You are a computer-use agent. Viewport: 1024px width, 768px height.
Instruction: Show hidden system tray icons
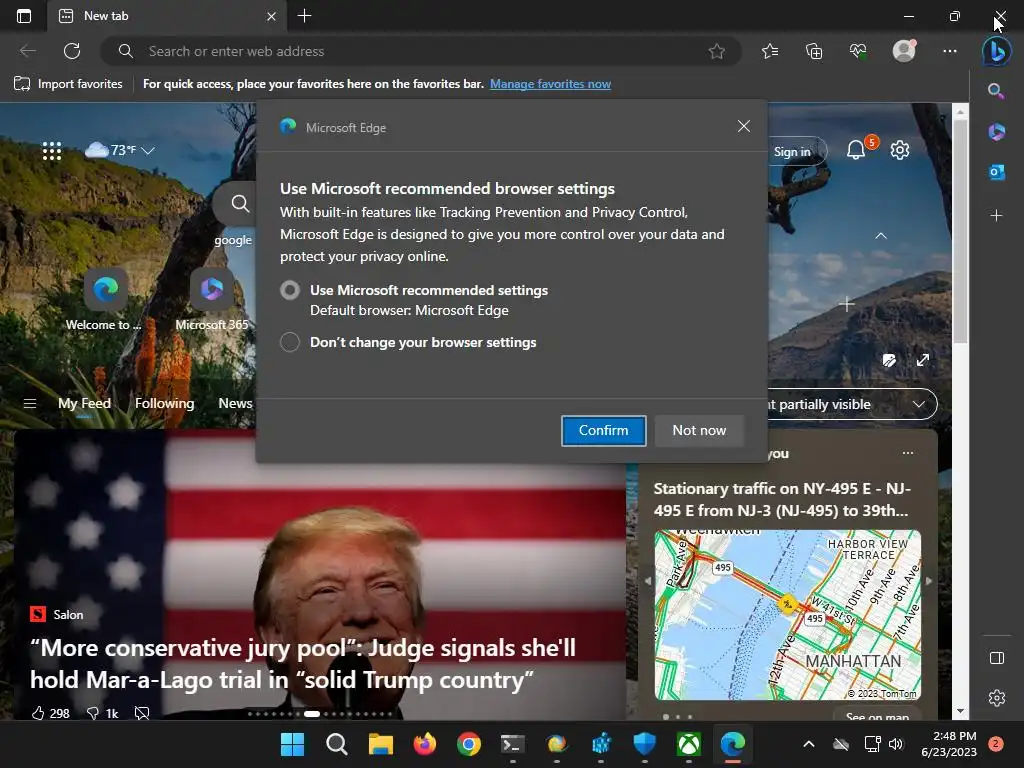[x=808, y=744]
